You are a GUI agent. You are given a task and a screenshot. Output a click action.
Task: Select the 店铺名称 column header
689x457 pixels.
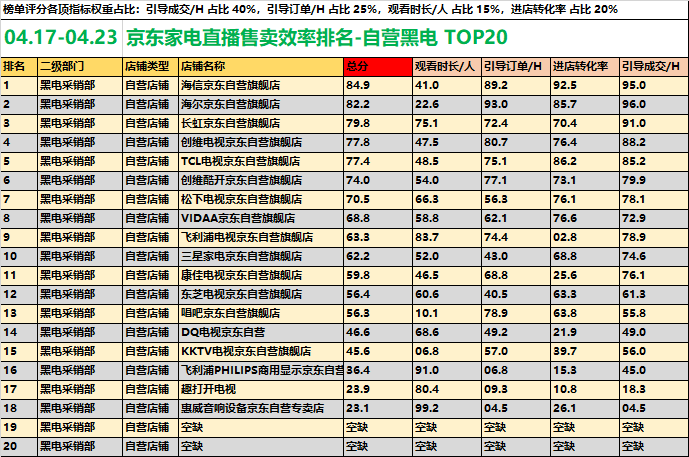[261, 66]
